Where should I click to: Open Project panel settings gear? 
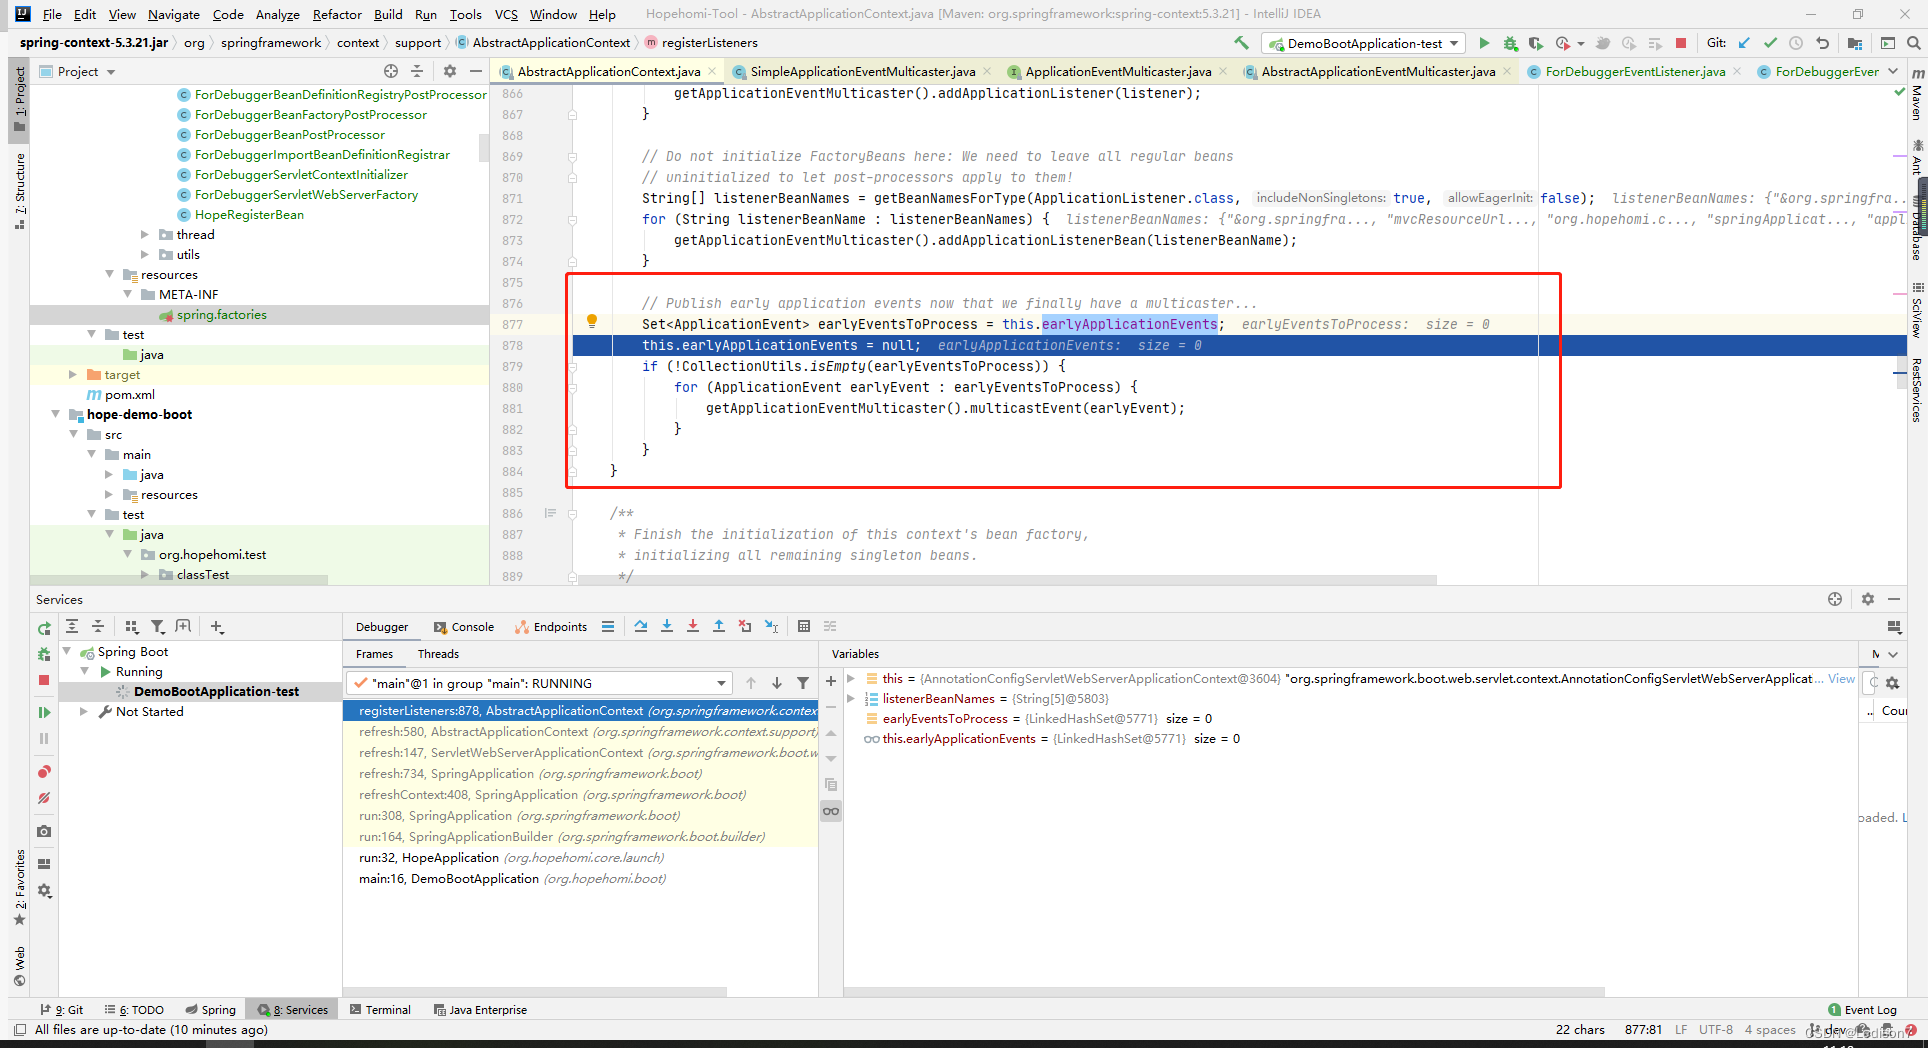(x=449, y=71)
